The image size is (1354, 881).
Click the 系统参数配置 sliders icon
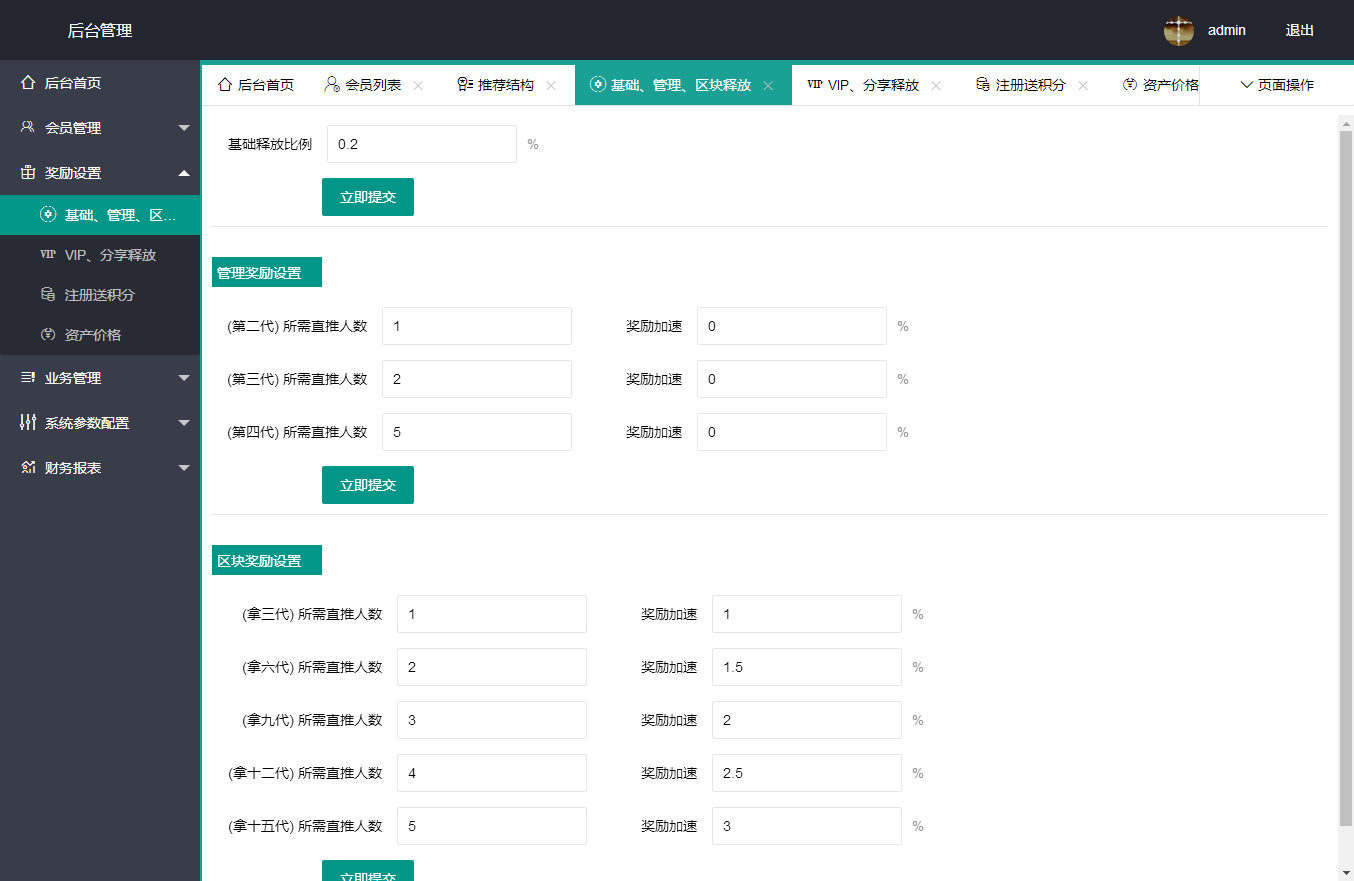coord(28,423)
